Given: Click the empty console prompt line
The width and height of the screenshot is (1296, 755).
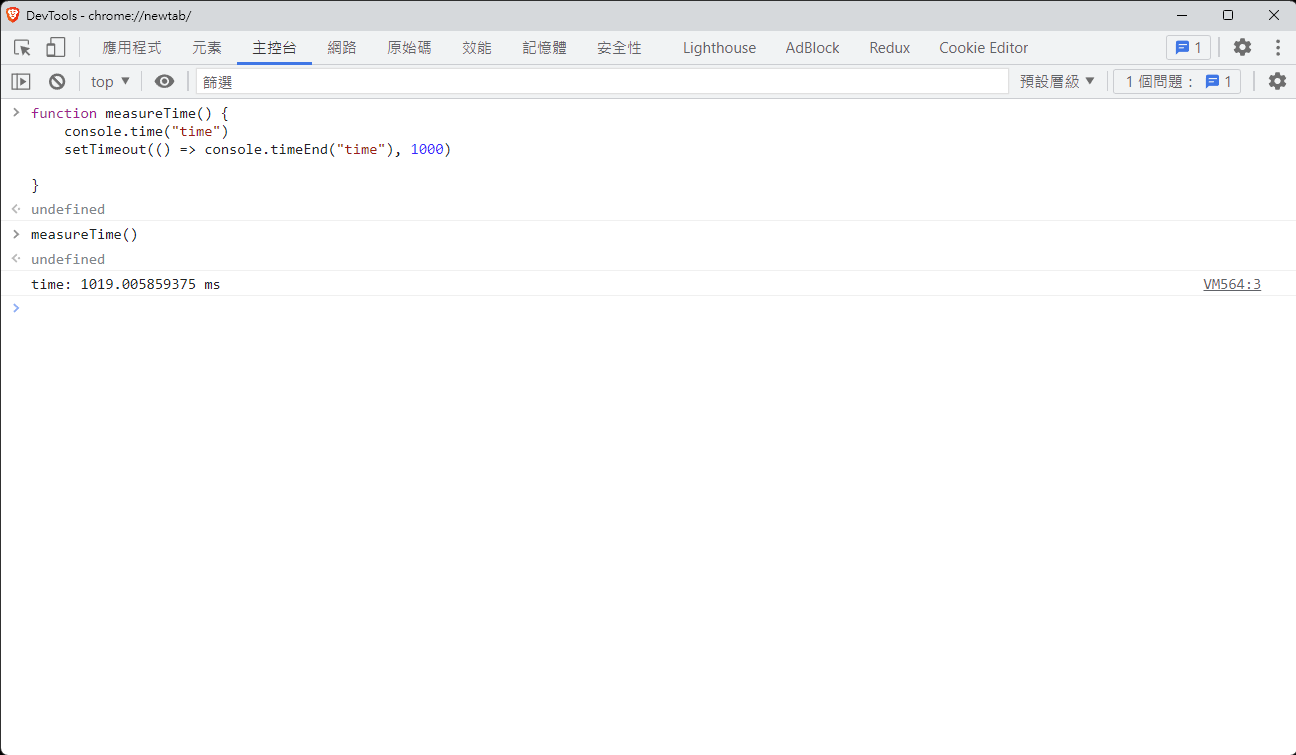Looking at the screenshot, I should point(600,308).
